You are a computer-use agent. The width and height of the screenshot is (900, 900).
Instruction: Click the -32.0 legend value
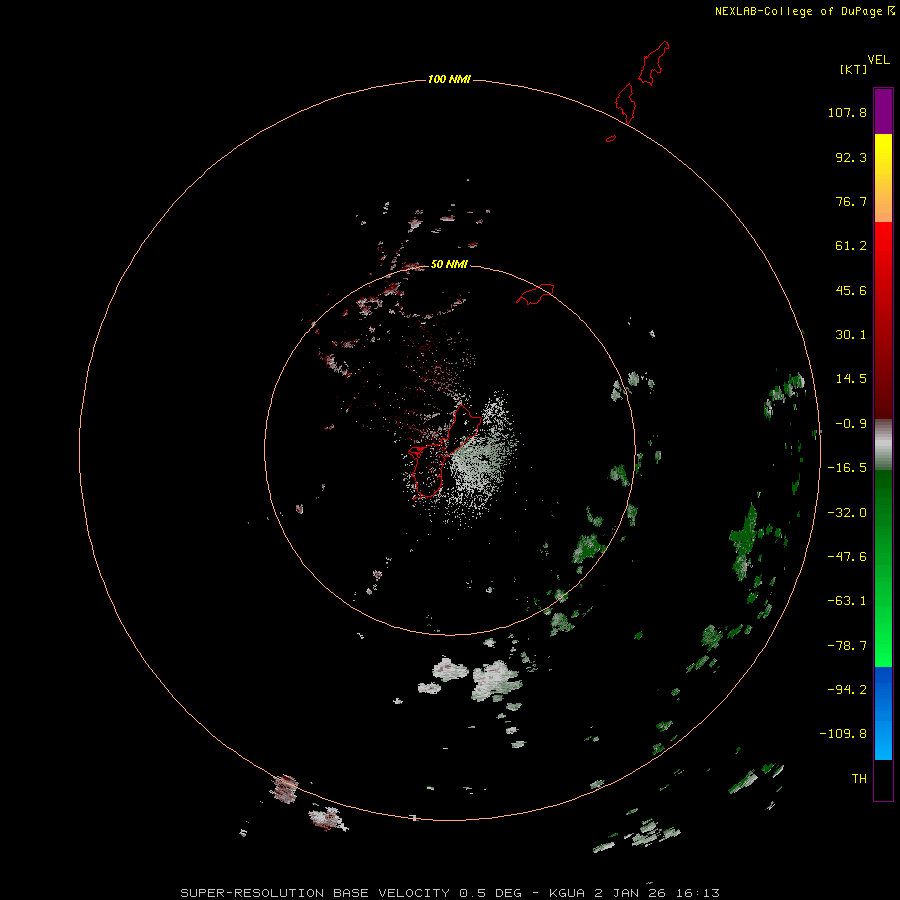pyautogui.click(x=847, y=513)
